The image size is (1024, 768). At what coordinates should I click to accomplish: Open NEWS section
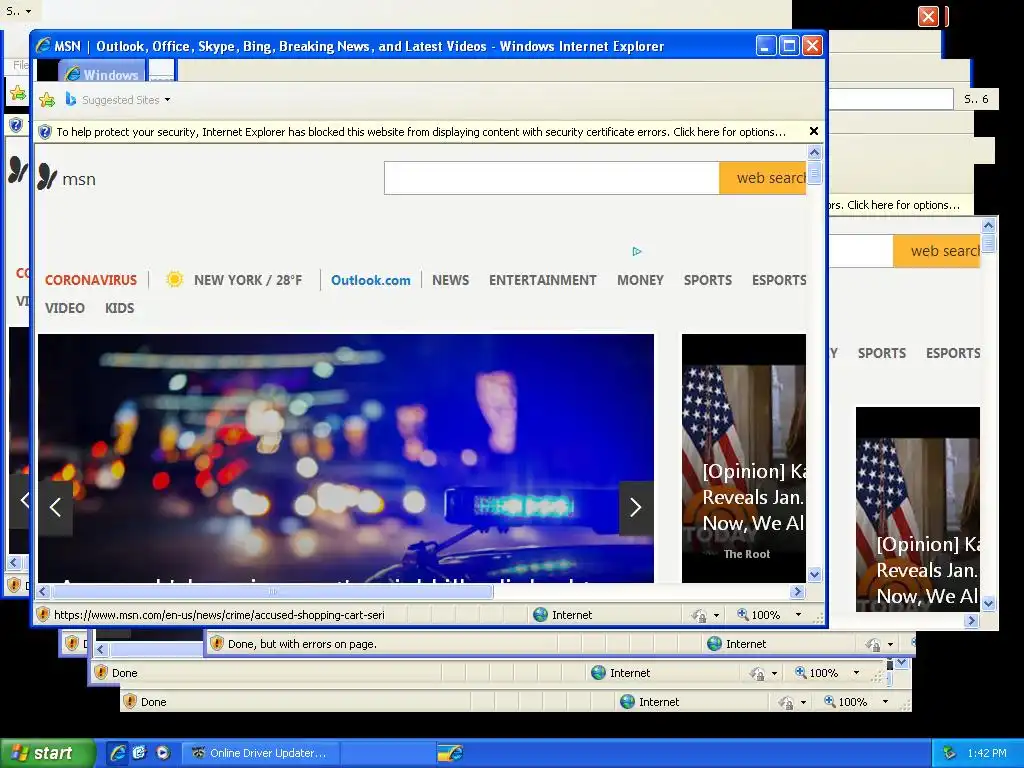click(450, 280)
